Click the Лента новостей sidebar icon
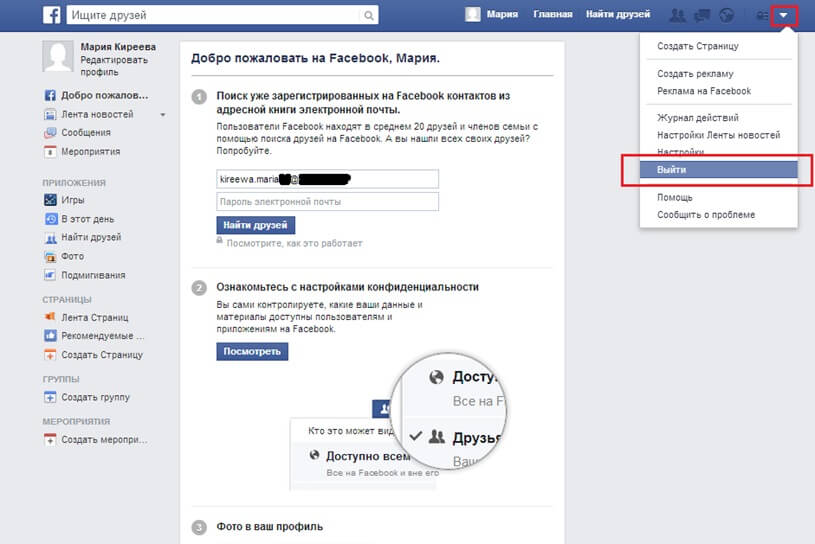 50,114
